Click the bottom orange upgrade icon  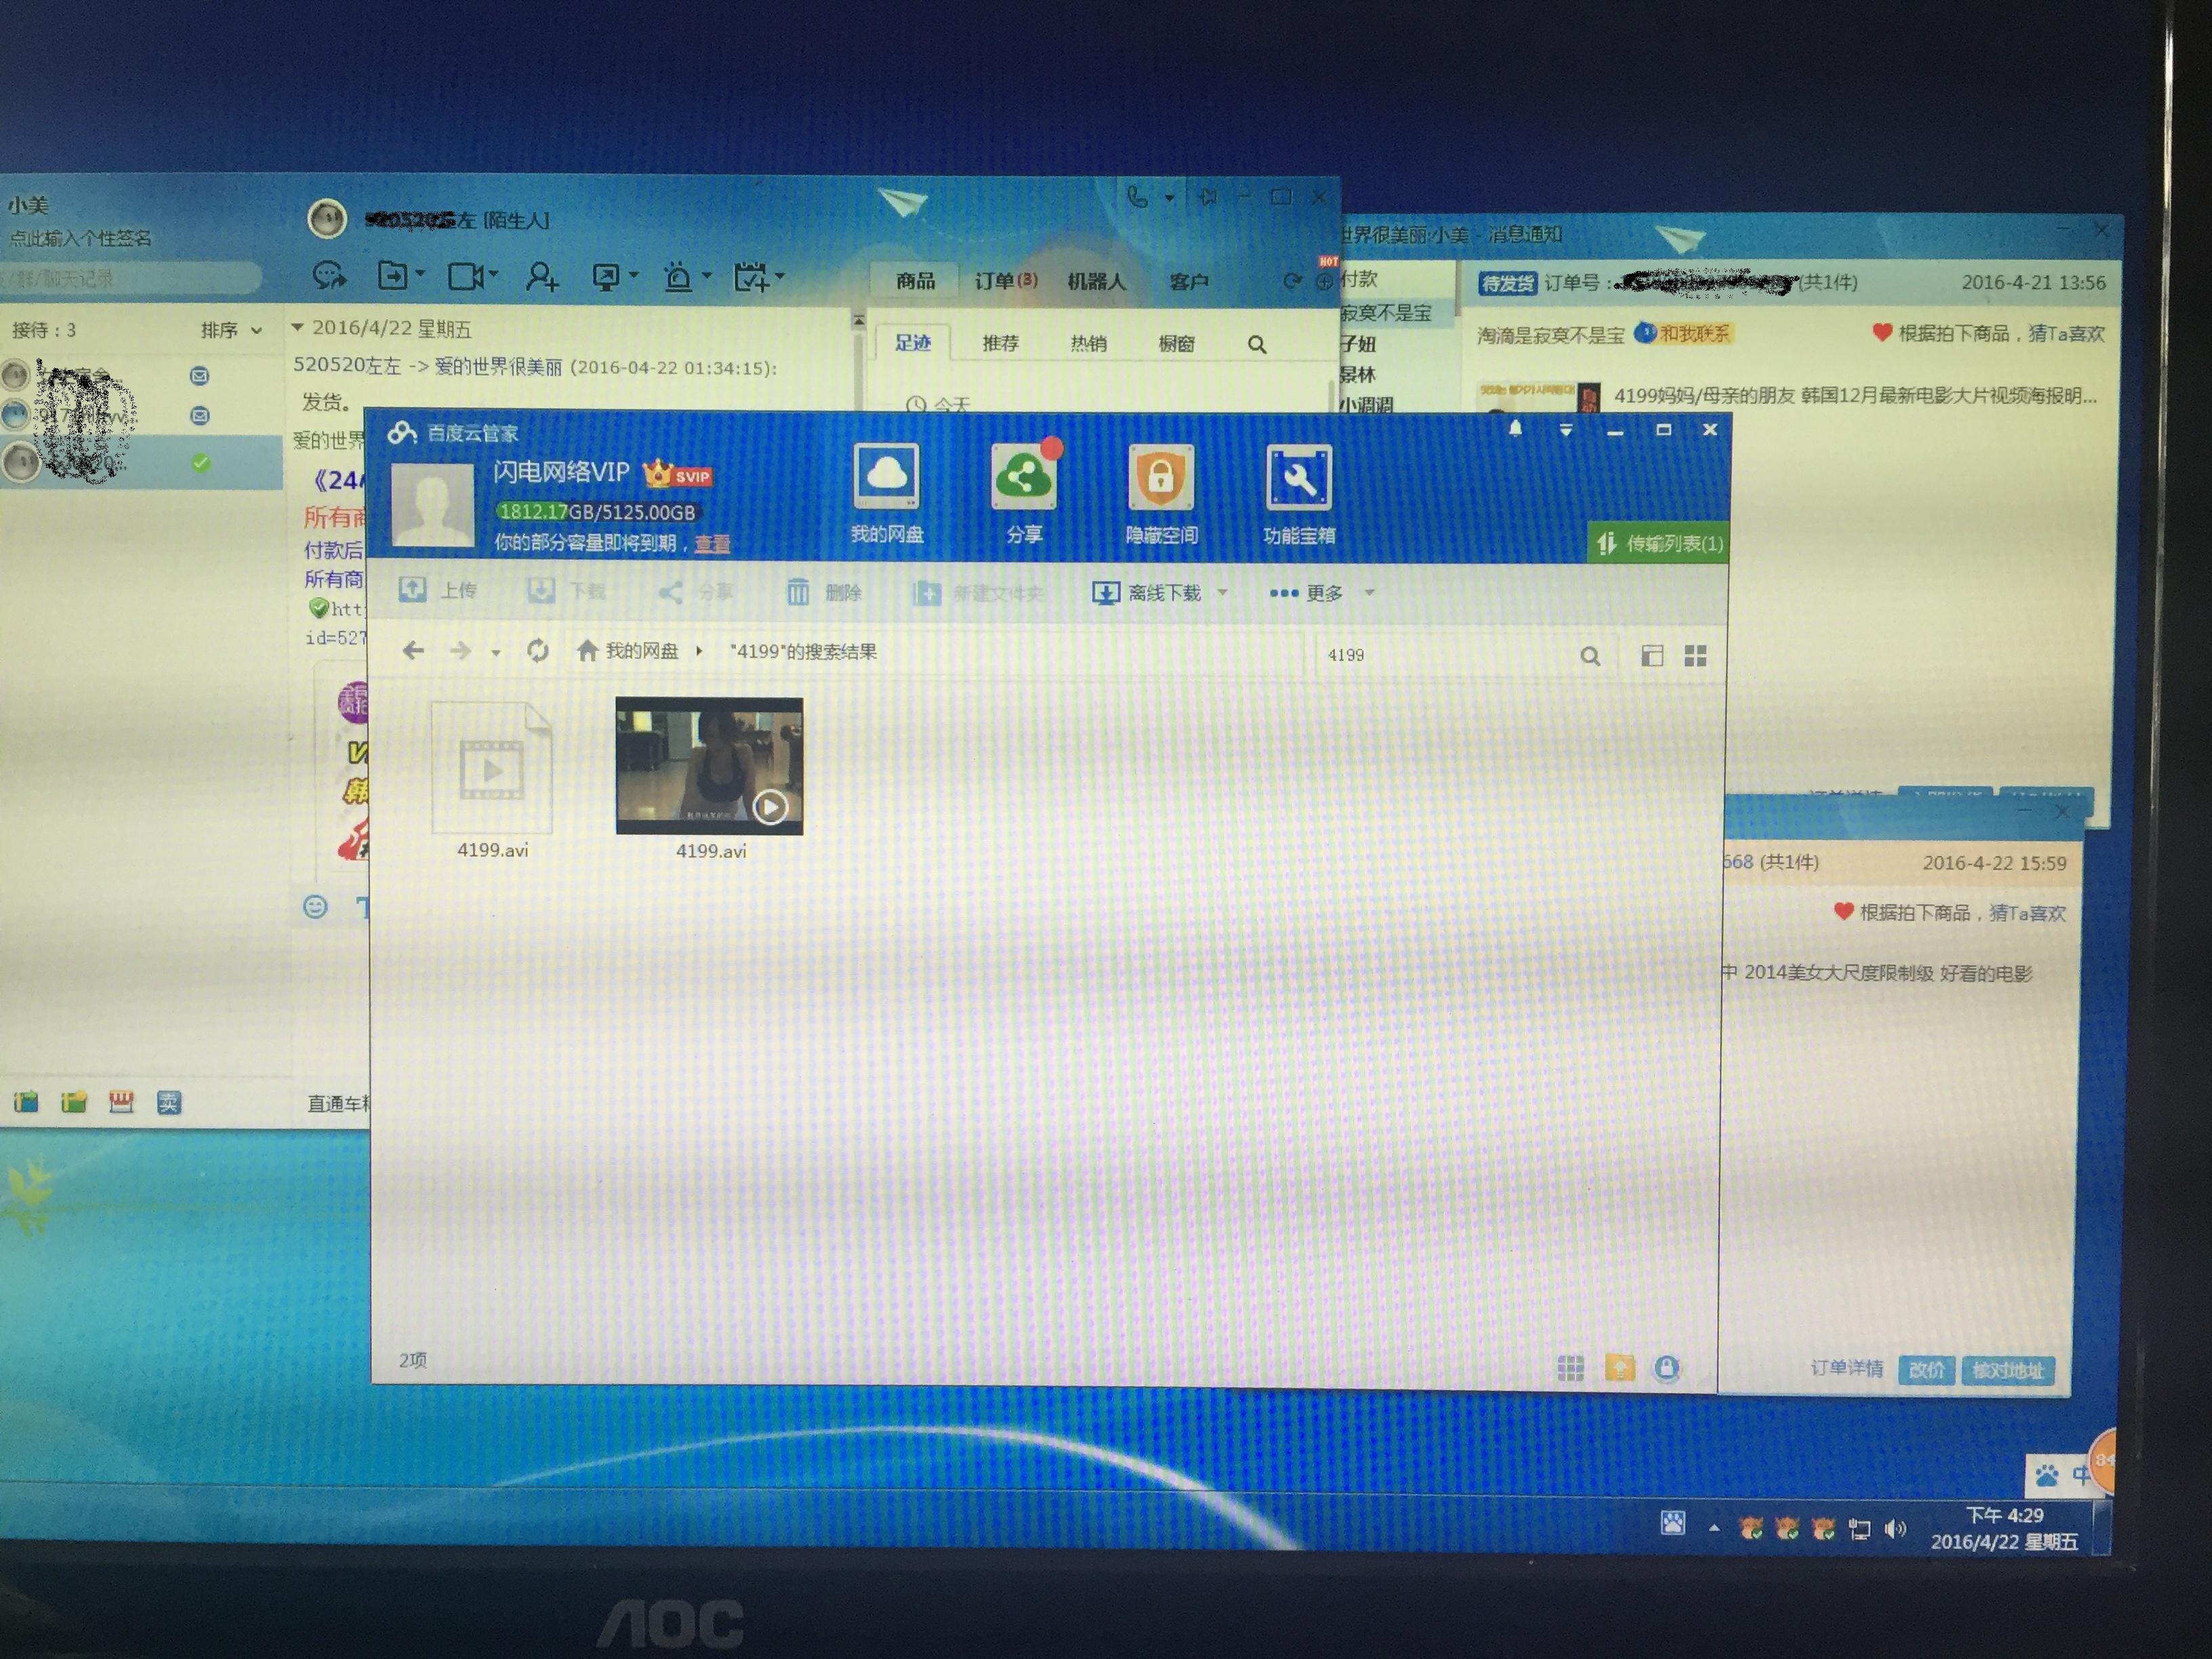(1619, 1367)
